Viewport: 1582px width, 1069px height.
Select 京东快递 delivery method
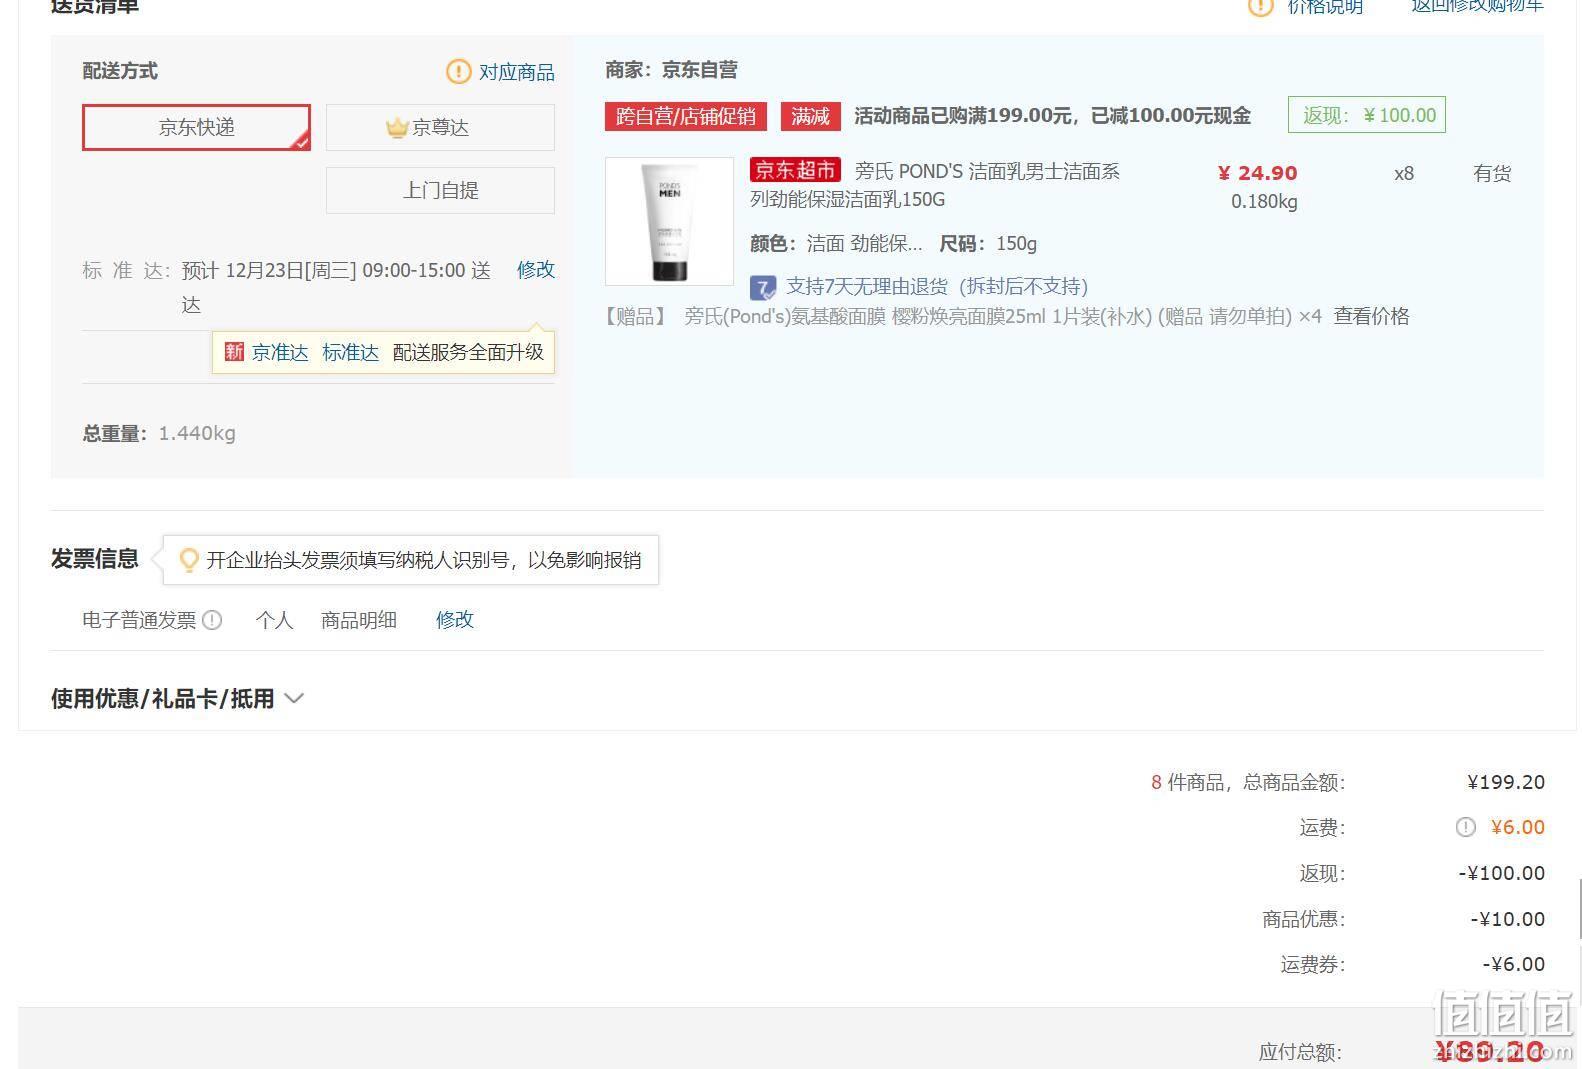(196, 127)
